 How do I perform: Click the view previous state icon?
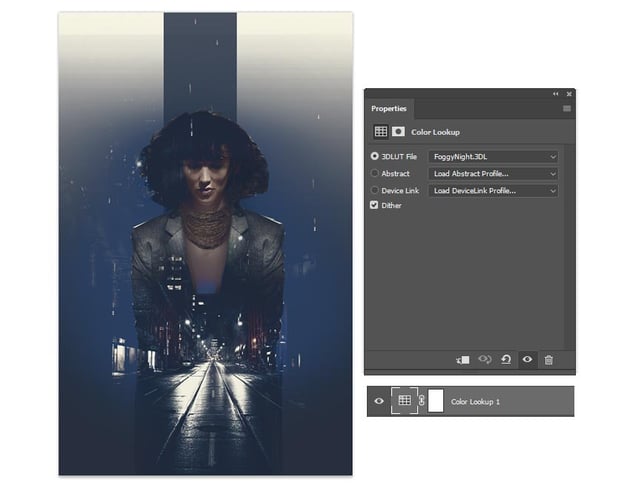(485, 359)
